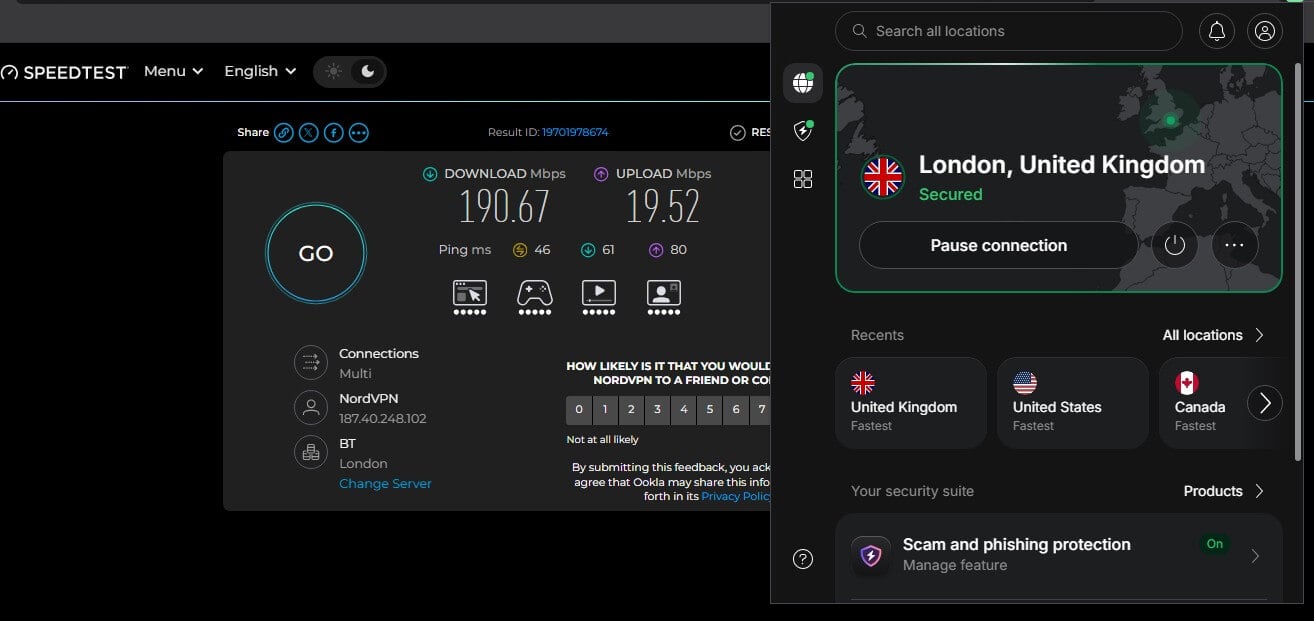
Task: Toggle the light/dark theme switch
Action: coord(350,71)
